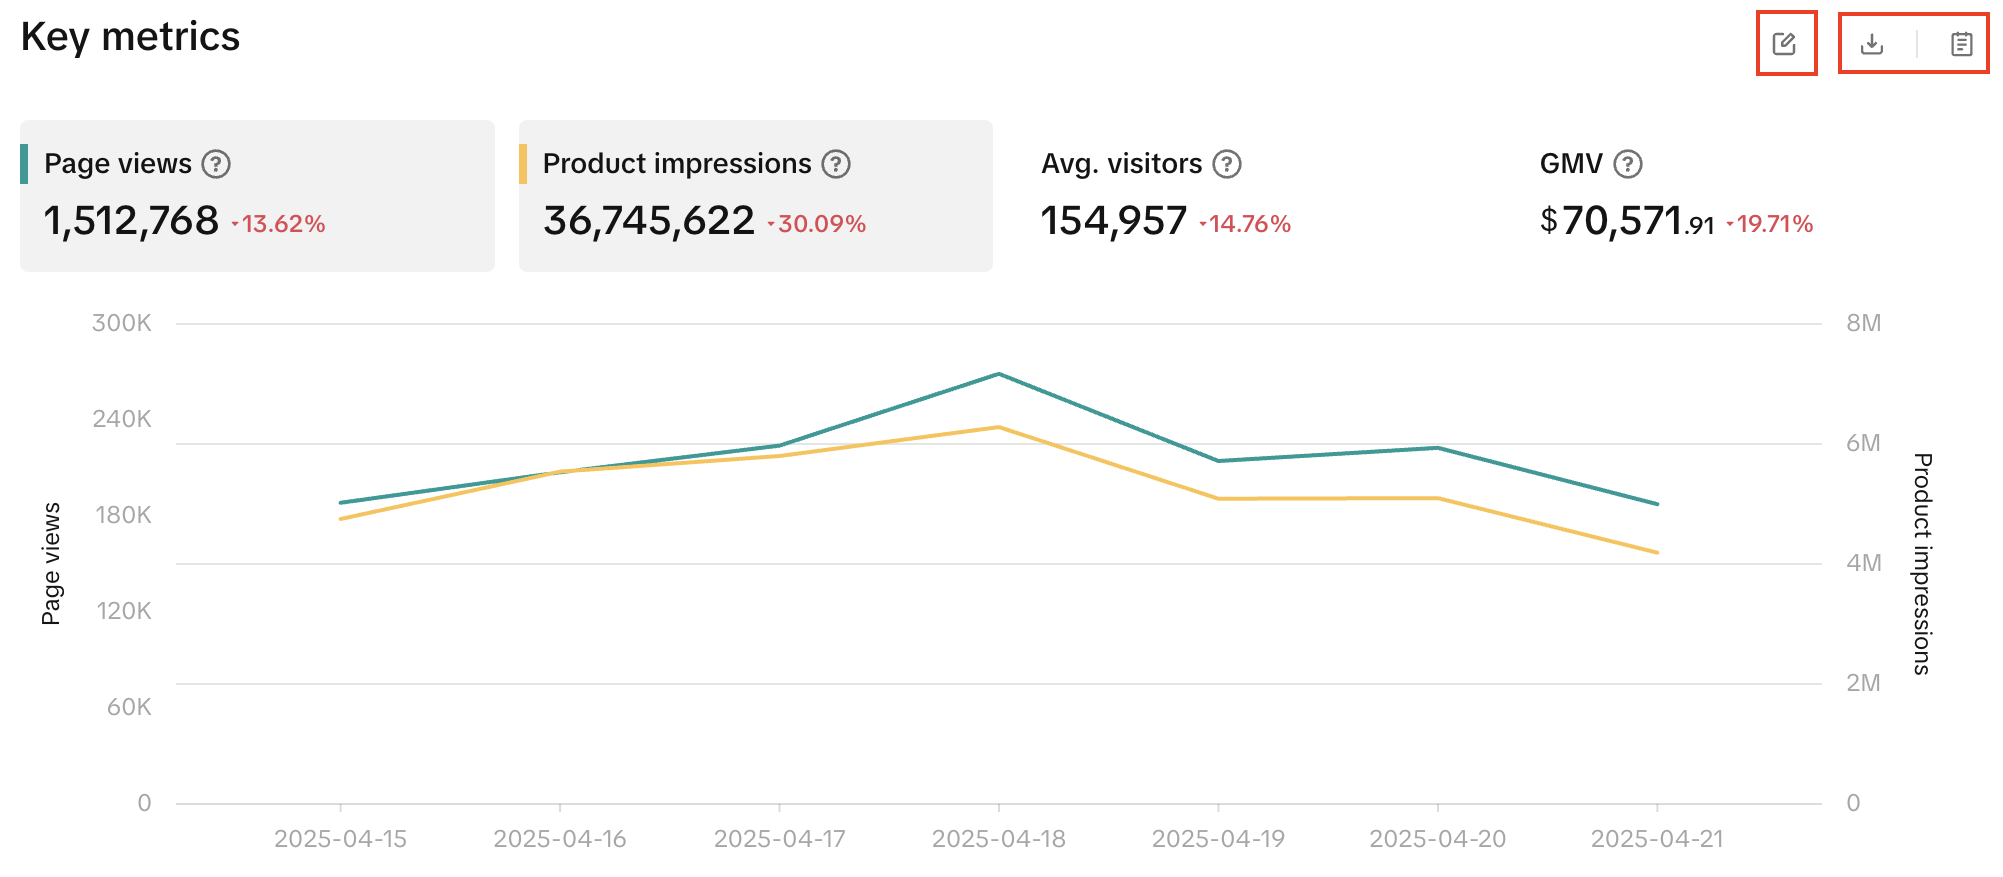Click the Page views 13.62% change indicator

point(279,224)
